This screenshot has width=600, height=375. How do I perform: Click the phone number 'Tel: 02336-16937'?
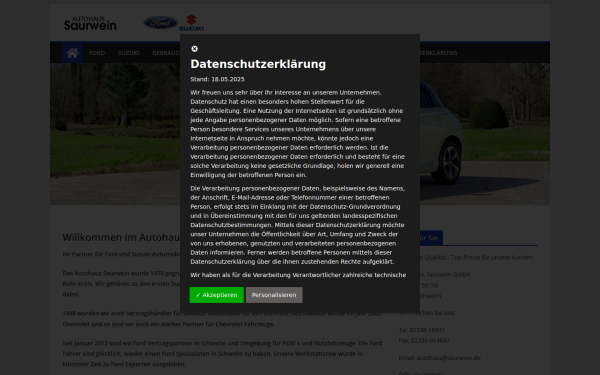click(x=422, y=330)
